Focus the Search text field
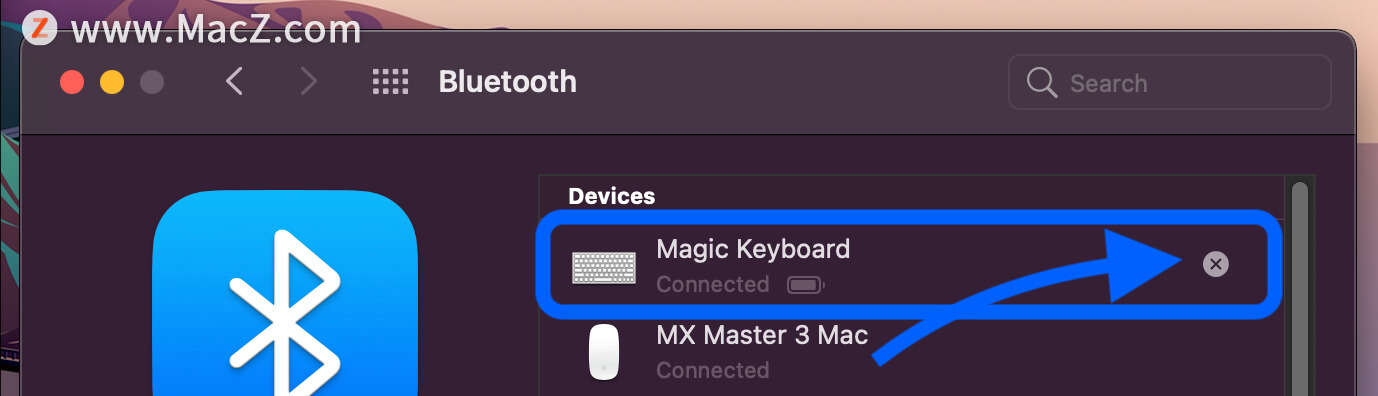 1170,82
